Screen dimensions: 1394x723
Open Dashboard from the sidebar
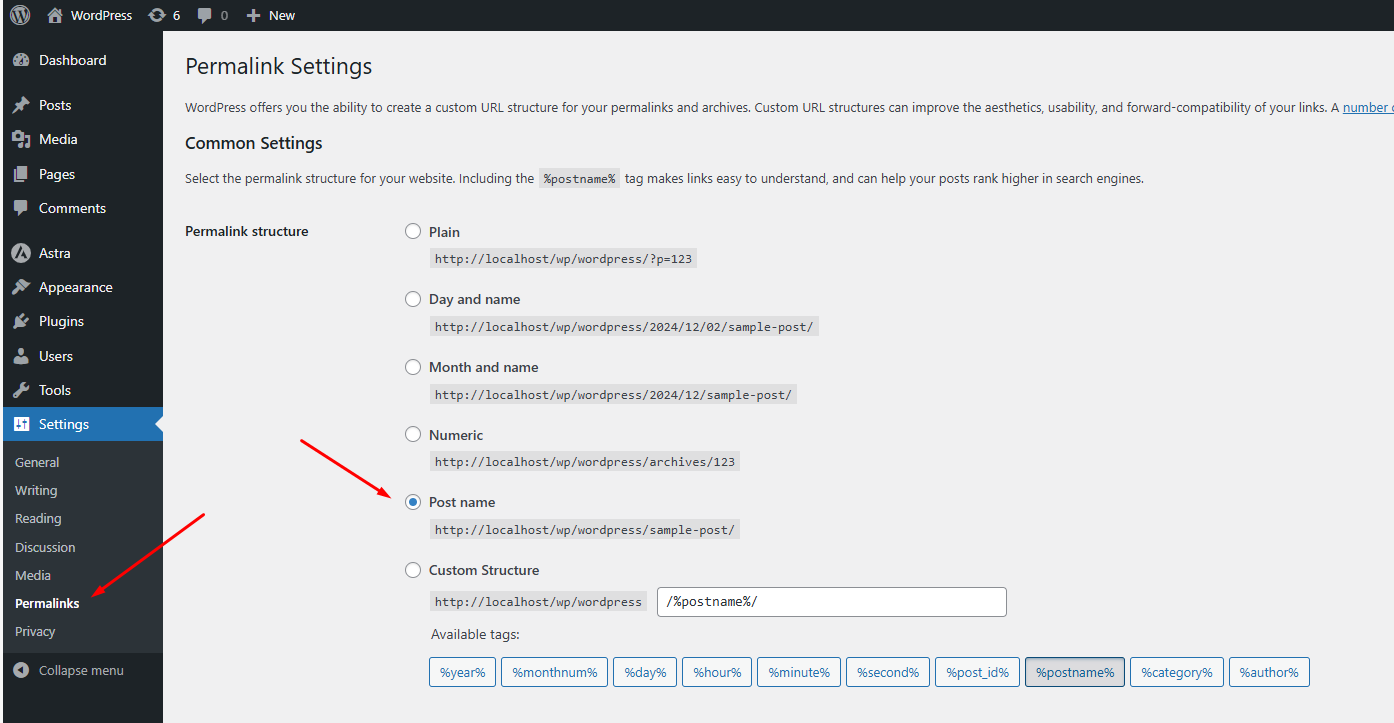[x=72, y=60]
